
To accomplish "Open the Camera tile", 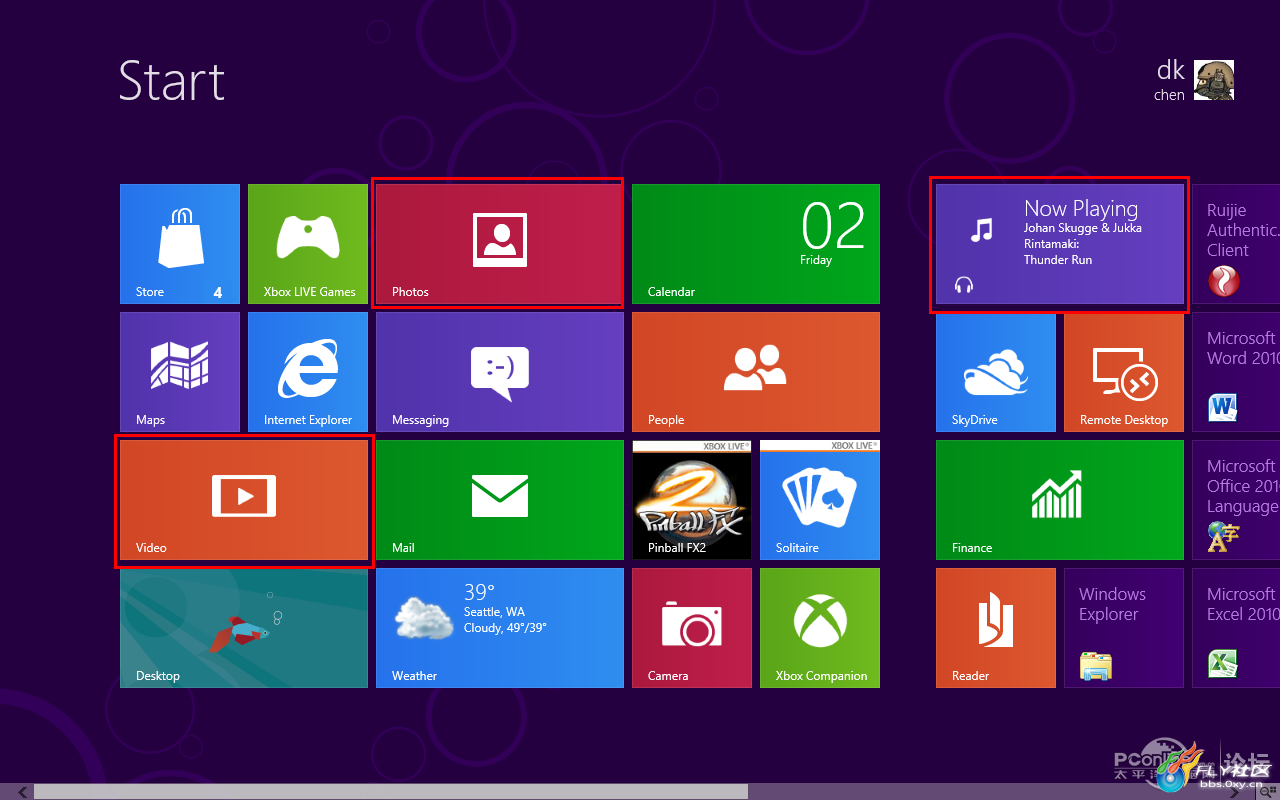I will tap(692, 628).
